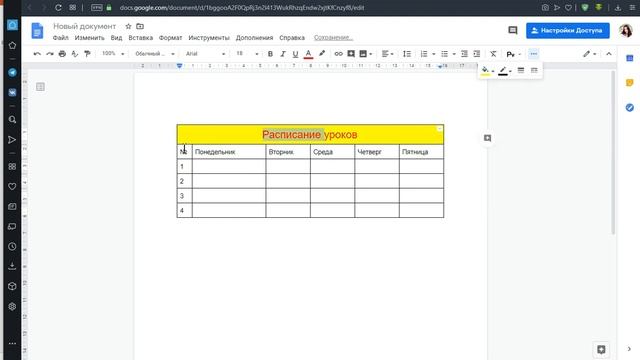This screenshot has height=360, width=640.
Task: Add a comment from toolbar icon
Action: pyautogui.click(x=351, y=54)
